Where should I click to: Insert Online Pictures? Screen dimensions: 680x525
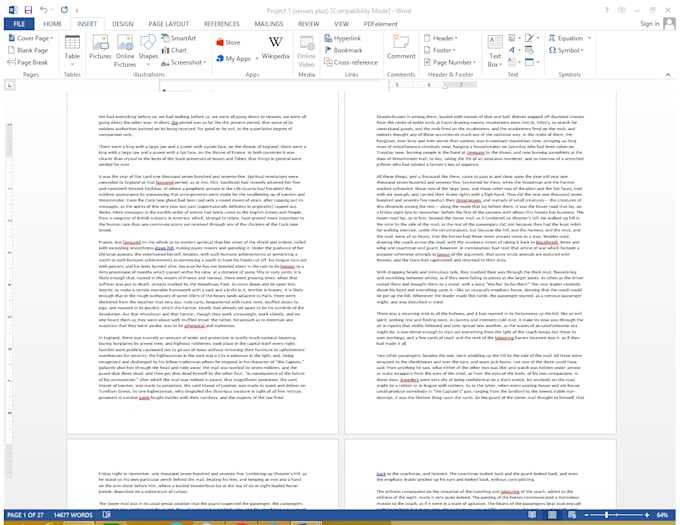(125, 51)
